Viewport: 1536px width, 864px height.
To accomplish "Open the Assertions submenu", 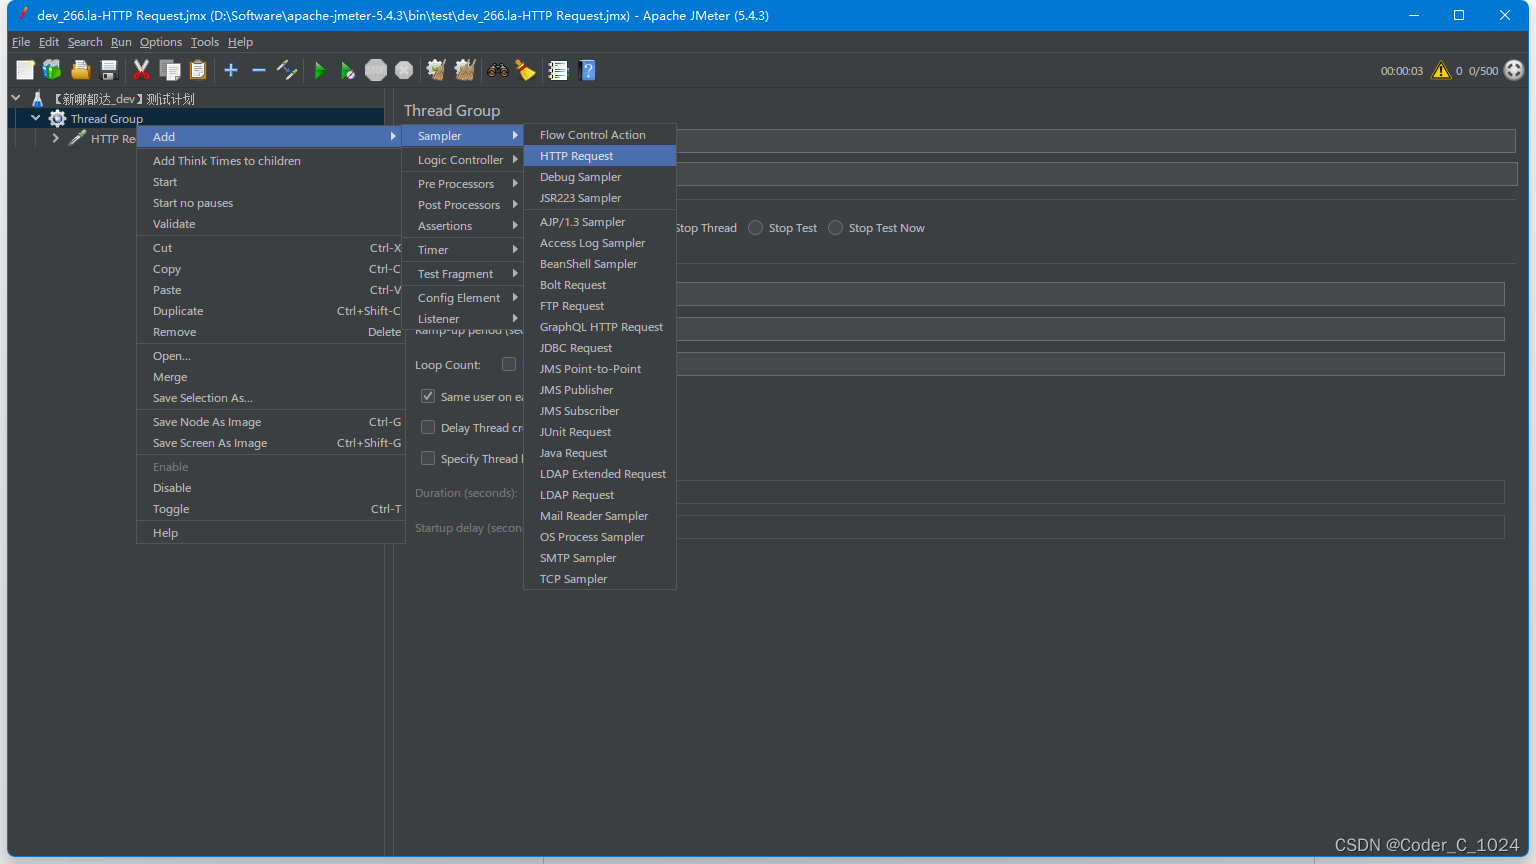I will [x=464, y=226].
